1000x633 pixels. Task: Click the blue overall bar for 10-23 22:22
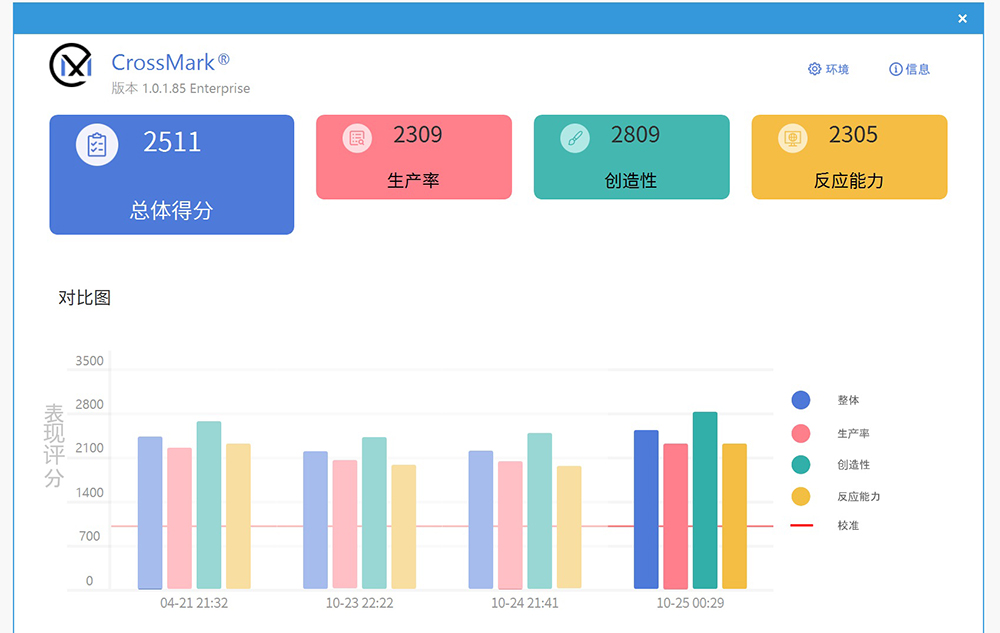tap(316, 520)
